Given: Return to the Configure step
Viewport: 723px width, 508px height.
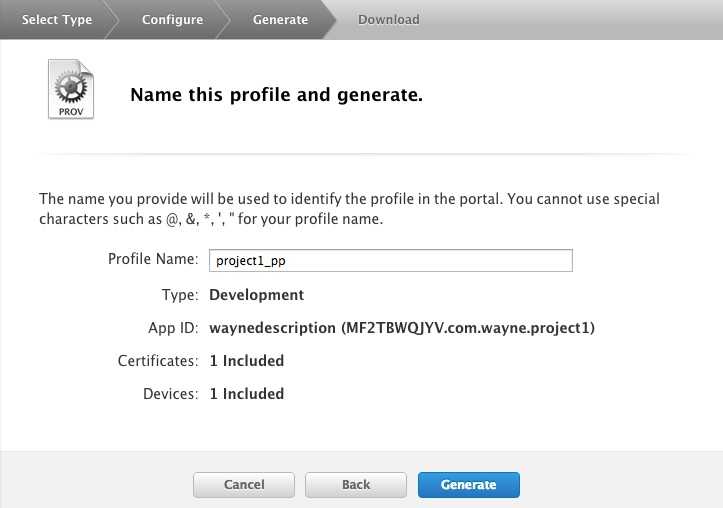Looking at the screenshot, I should pos(172,20).
